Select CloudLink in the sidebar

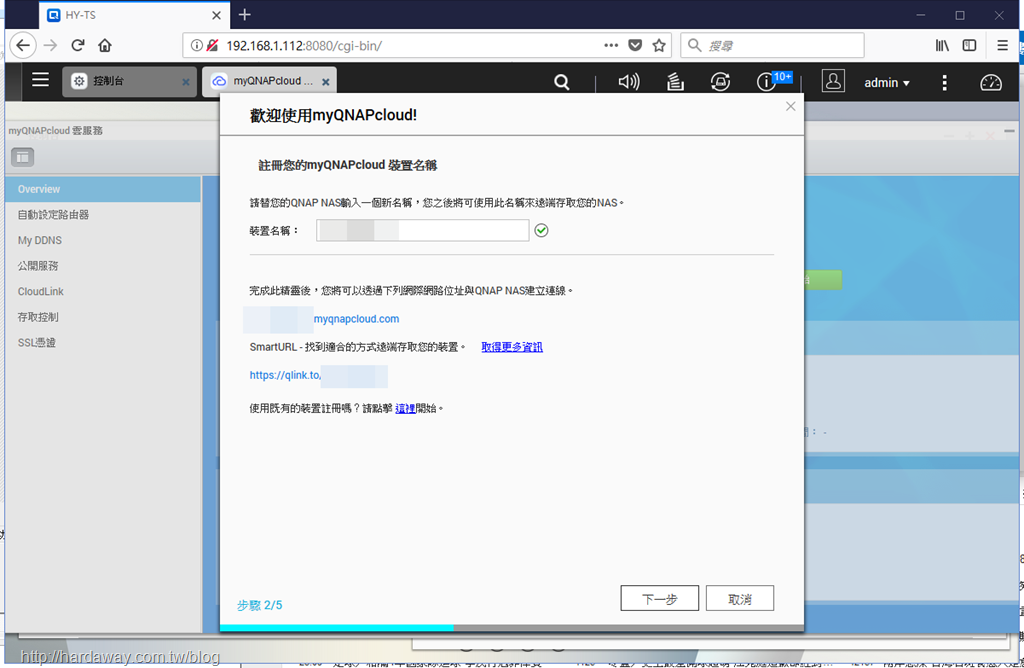[103, 291]
